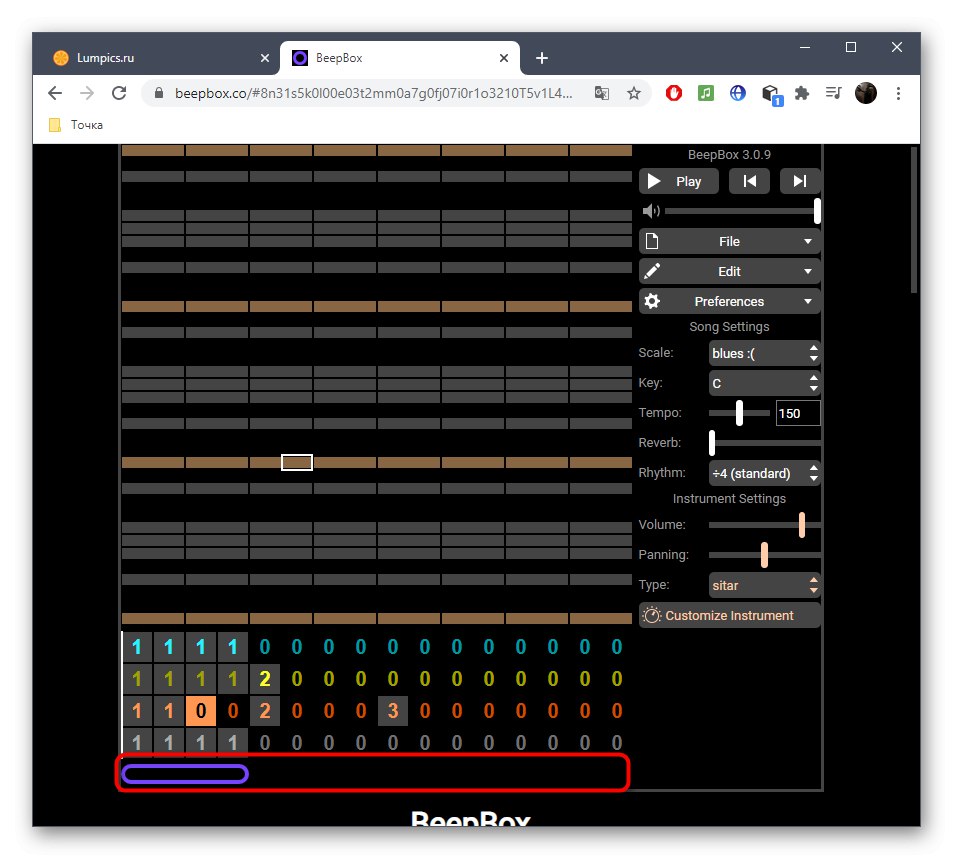Click the page vertical scrollbar

click(x=913, y=220)
